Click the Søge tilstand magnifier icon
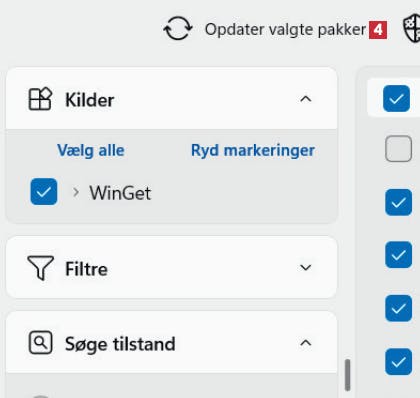This screenshot has height=398, width=420. (x=40, y=342)
